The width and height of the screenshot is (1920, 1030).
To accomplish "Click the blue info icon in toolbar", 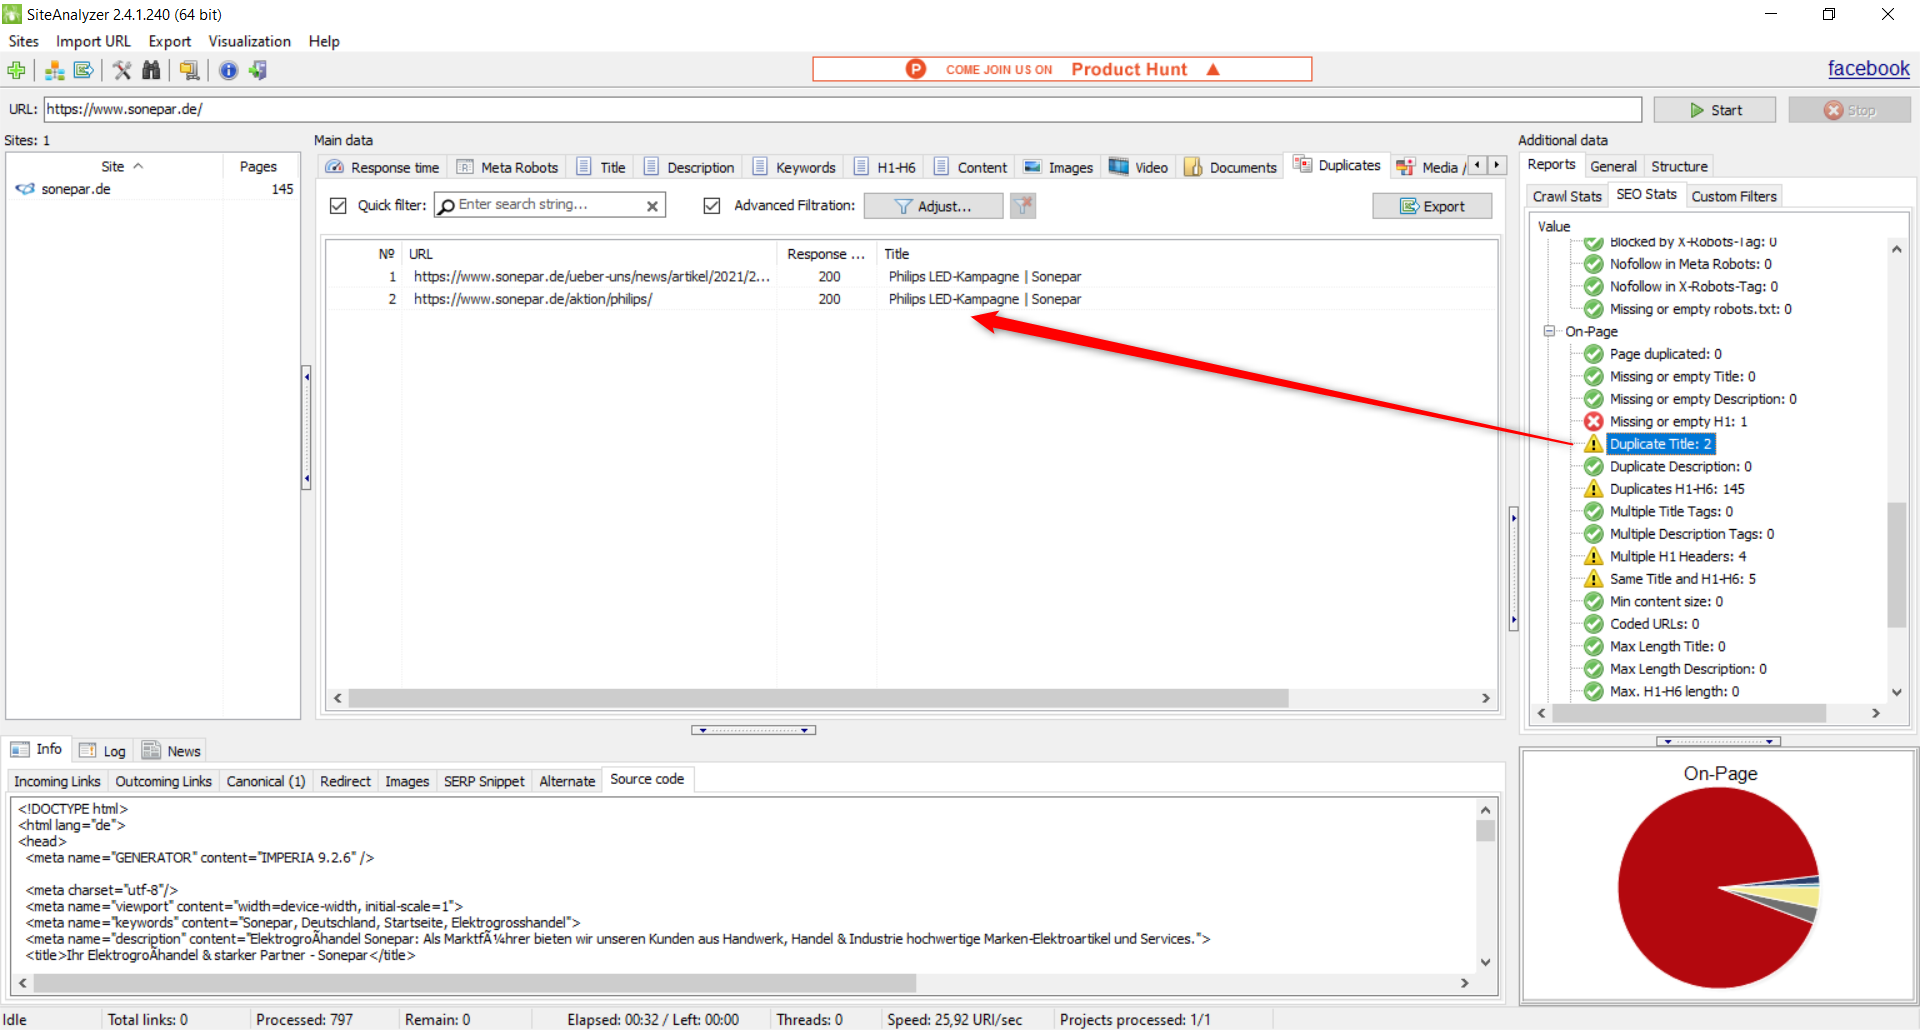I will click(x=228, y=70).
